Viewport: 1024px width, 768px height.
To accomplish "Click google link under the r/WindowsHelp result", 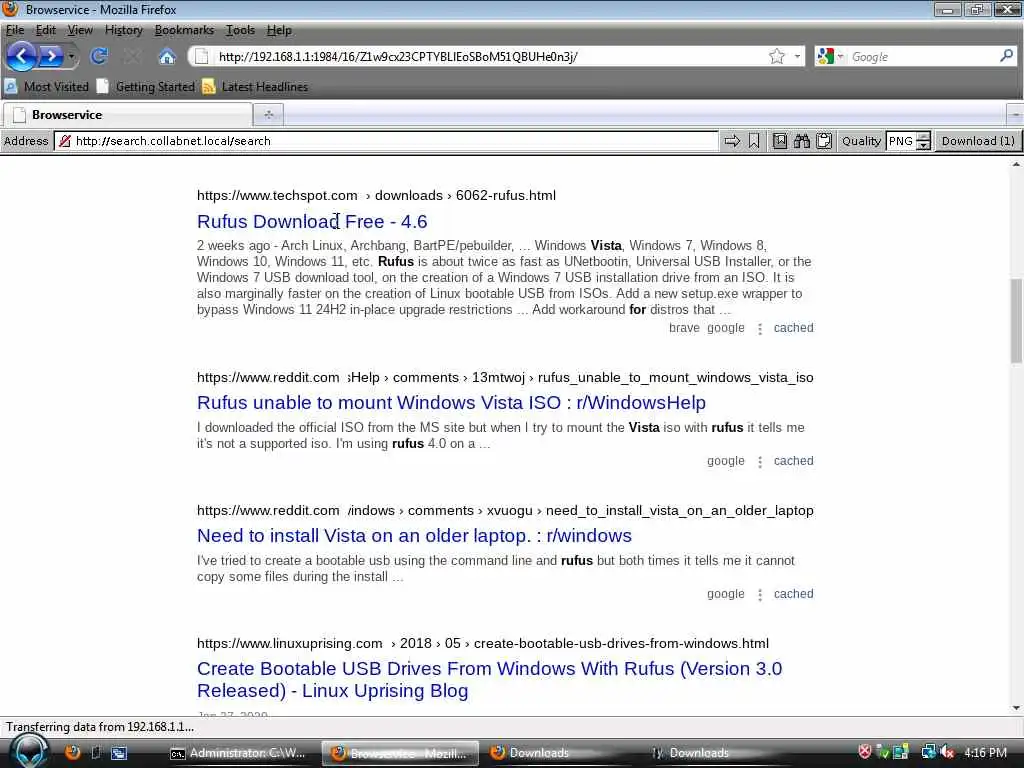I will click(x=726, y=461).
